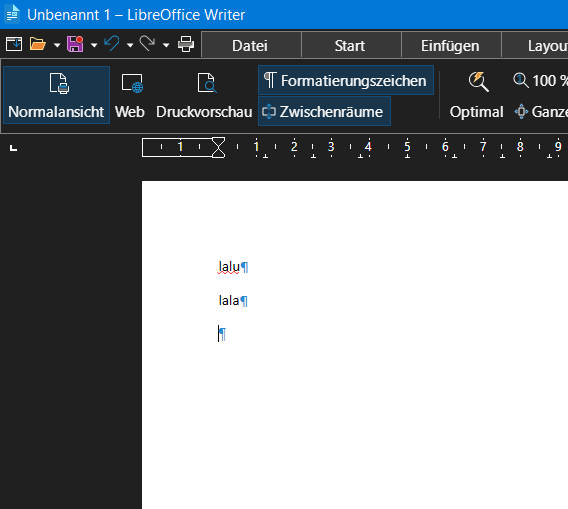Apply Optimal zoom view

point(476,95)
